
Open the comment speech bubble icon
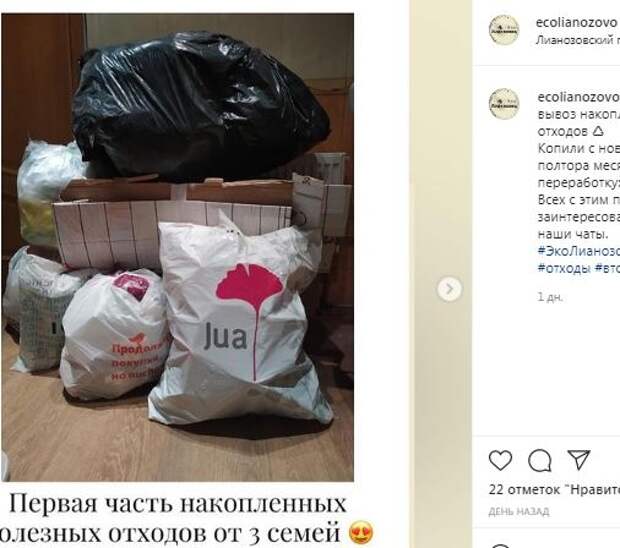pyautogui.click(x=540, y=461)
